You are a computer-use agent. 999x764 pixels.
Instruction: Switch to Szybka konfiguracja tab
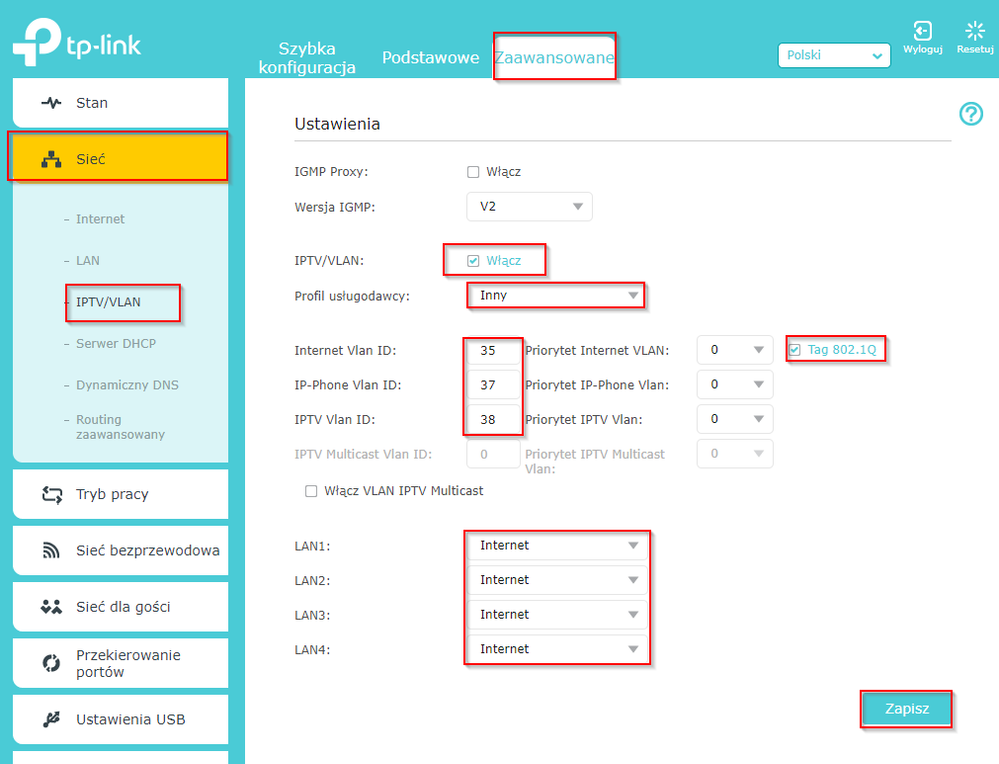pos(307,58)
